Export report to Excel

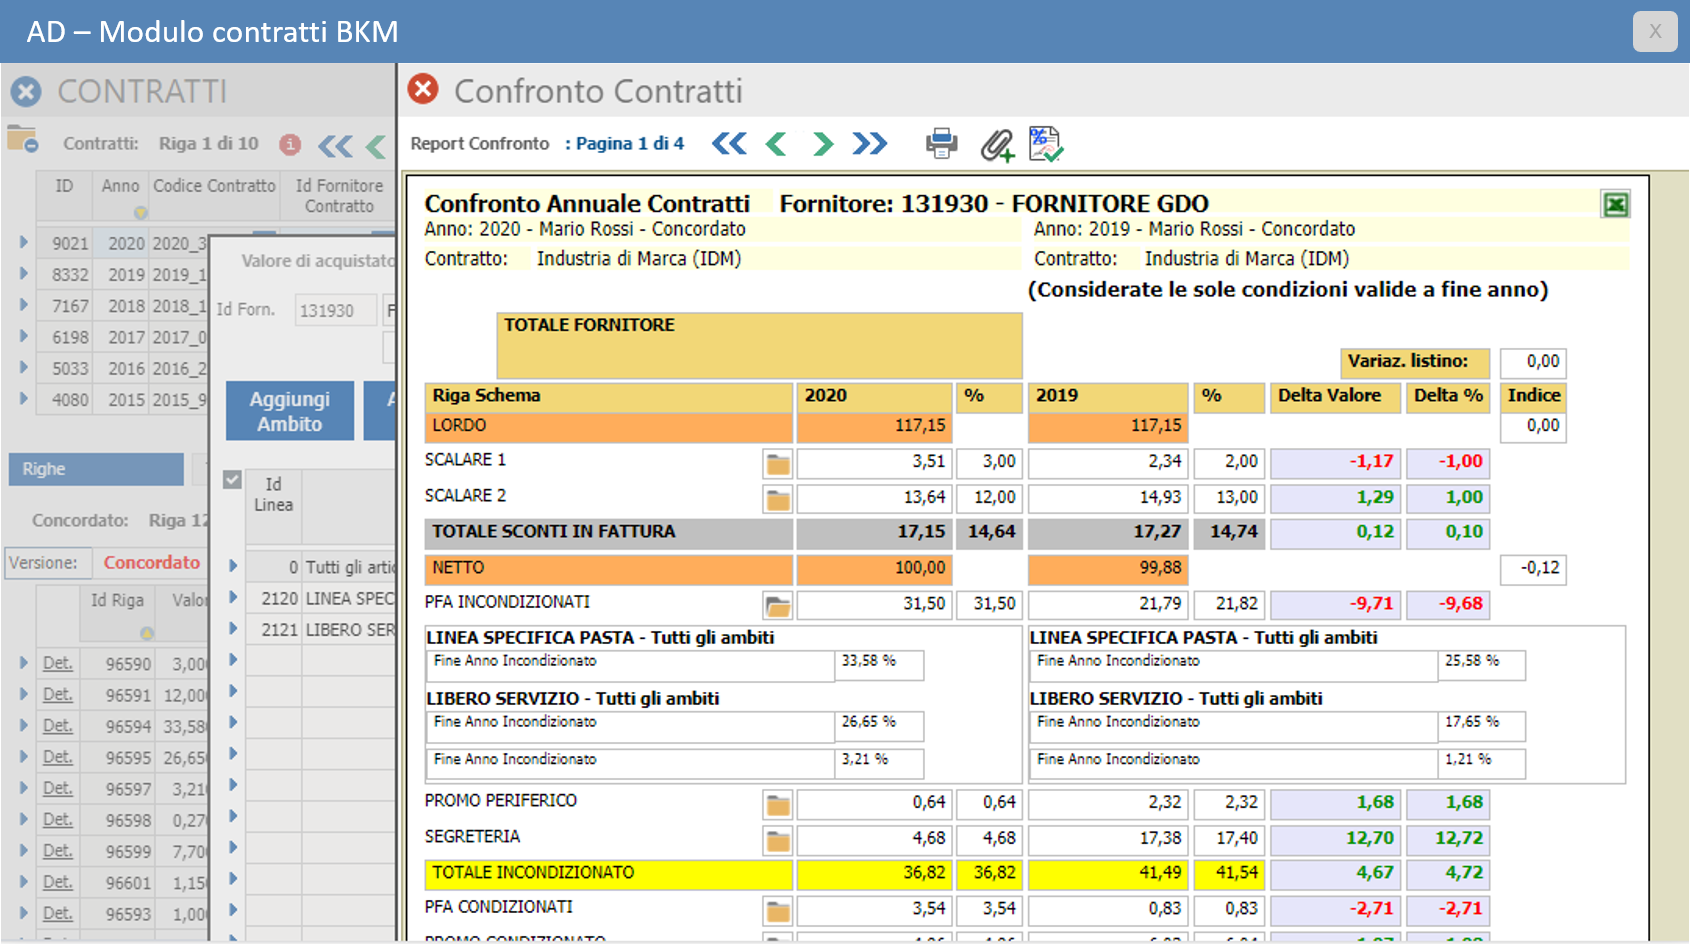(x=1616, y=205)
